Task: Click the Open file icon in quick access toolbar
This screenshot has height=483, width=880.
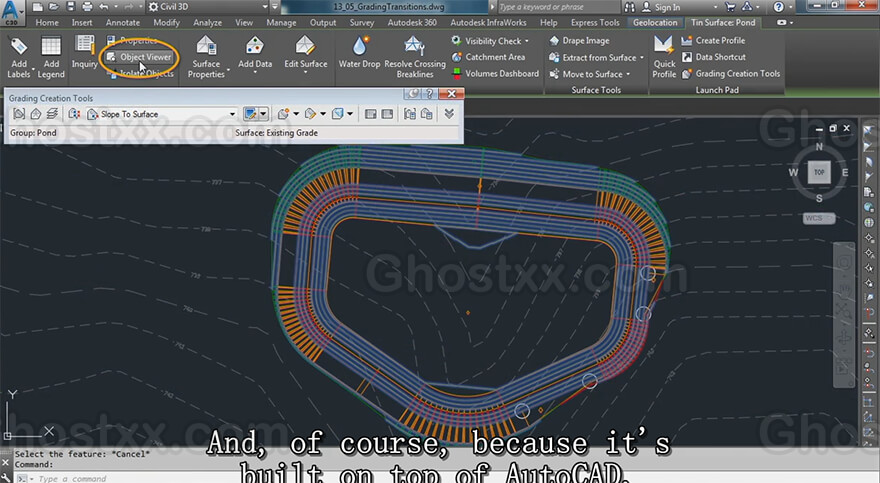Action: [53, 7]
